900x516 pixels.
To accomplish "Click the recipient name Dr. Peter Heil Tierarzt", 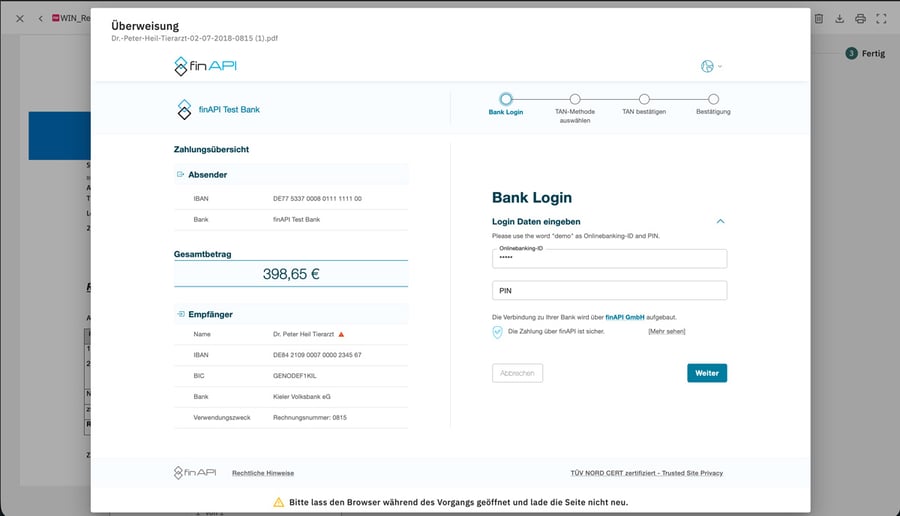I will pyautogui.click(x=303, y=334).
